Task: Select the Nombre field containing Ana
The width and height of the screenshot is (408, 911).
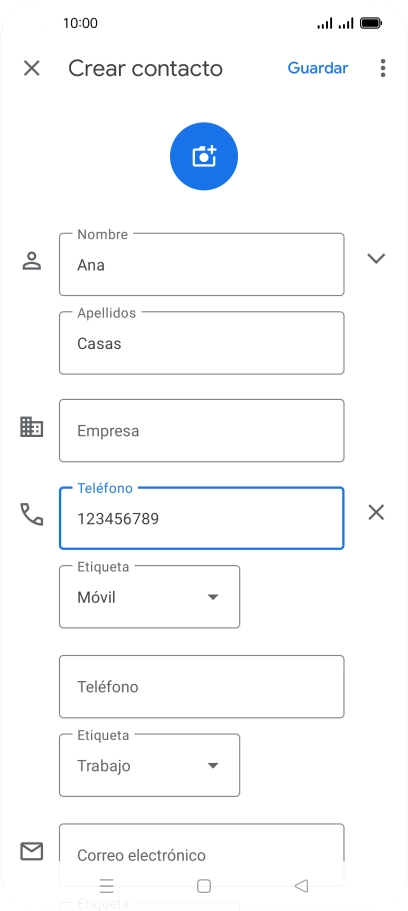Action: click(x=202, y=264)
